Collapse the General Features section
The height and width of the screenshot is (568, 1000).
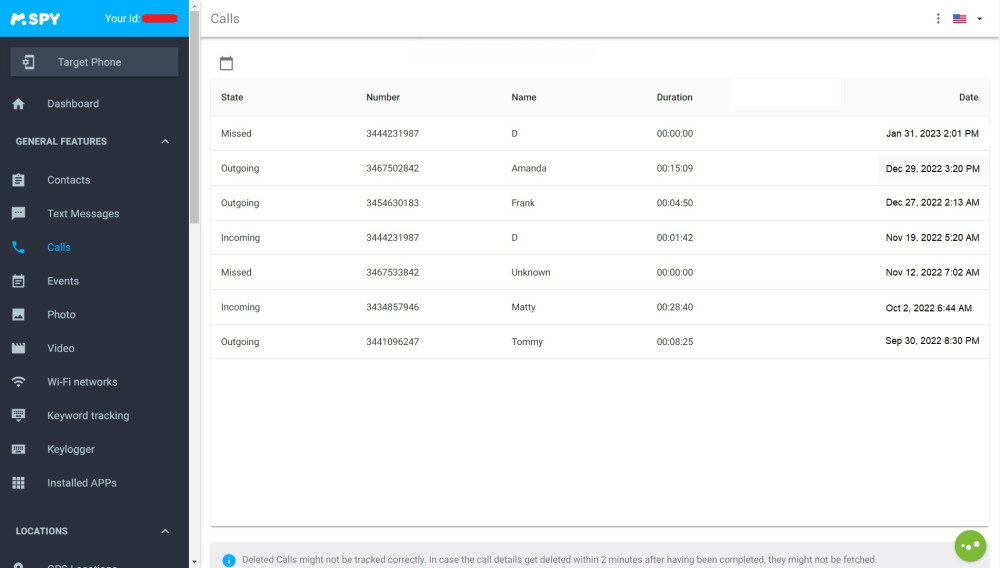[165, 142]
